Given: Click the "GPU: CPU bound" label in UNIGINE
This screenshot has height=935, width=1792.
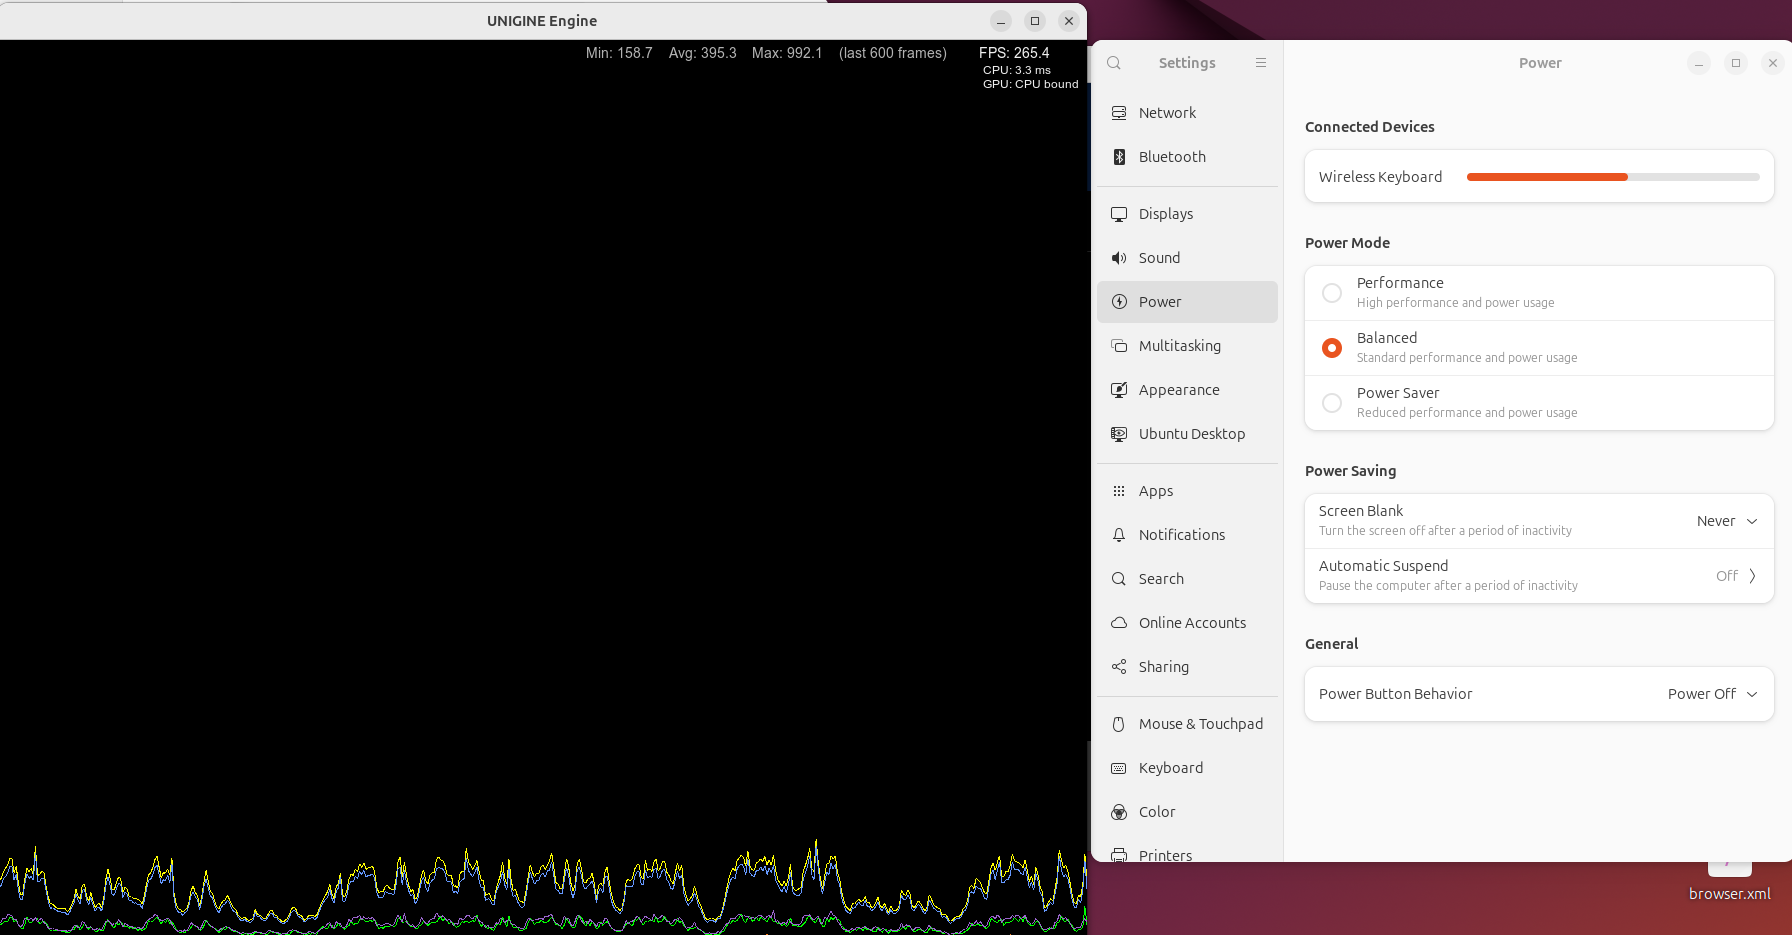Looking at the screenshot, I should coord(1030,84).
